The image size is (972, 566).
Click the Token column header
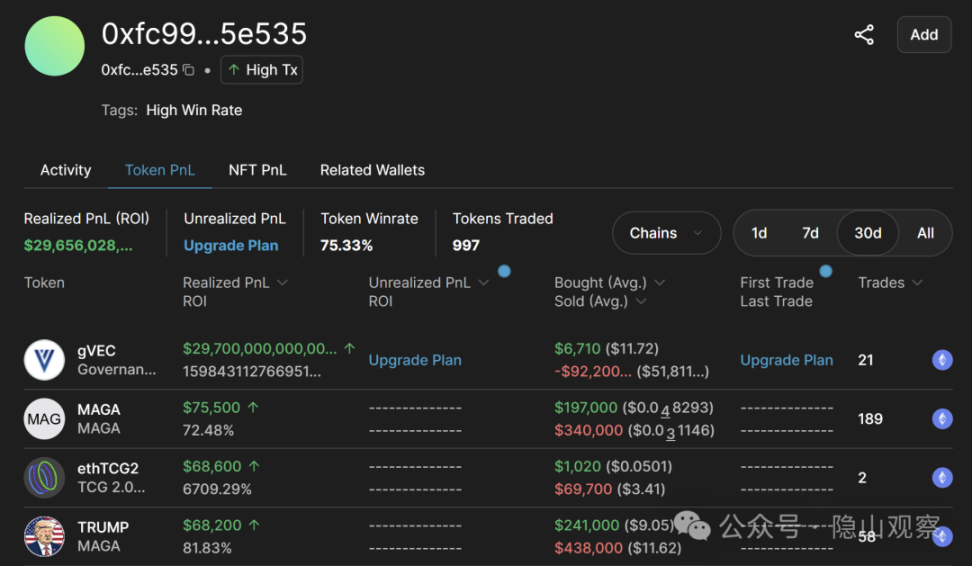(44, 283)
